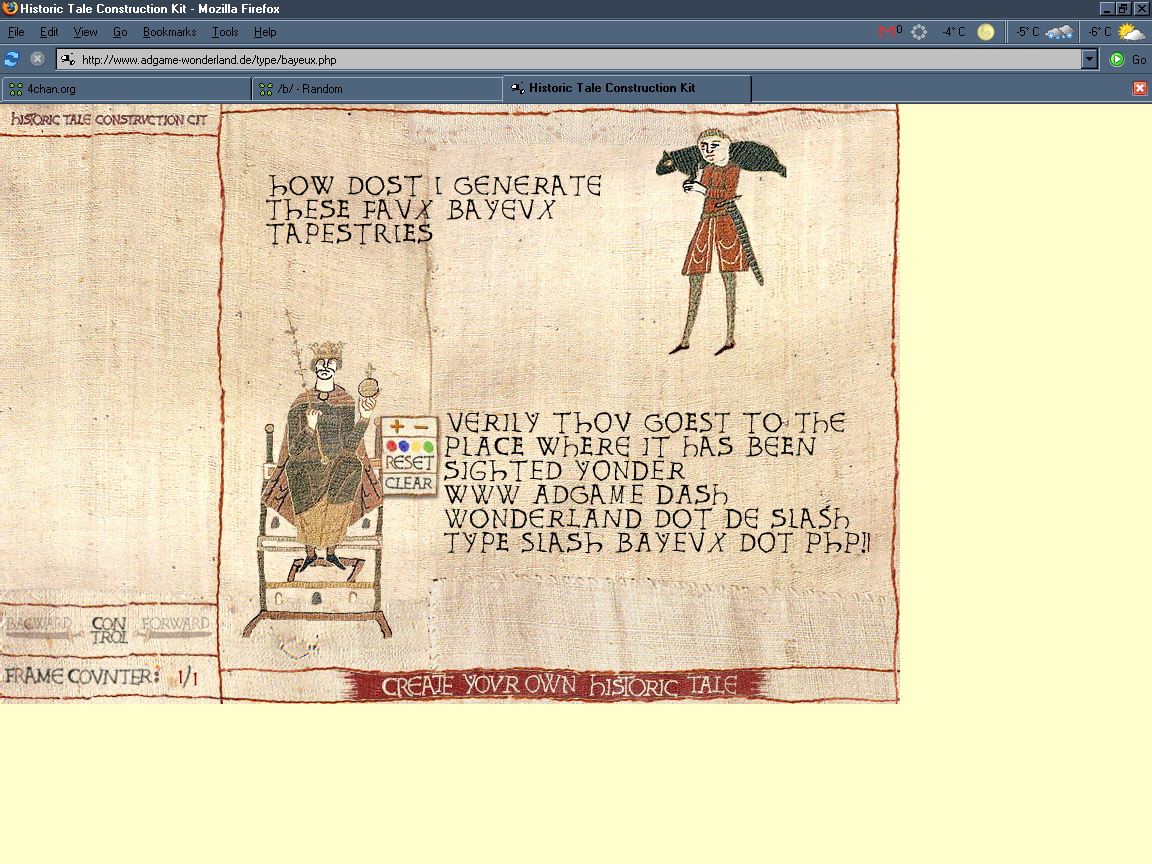
Task: Click the 'How dost I generate' text block
Action: pyautogui.click(x=433, y=209)
